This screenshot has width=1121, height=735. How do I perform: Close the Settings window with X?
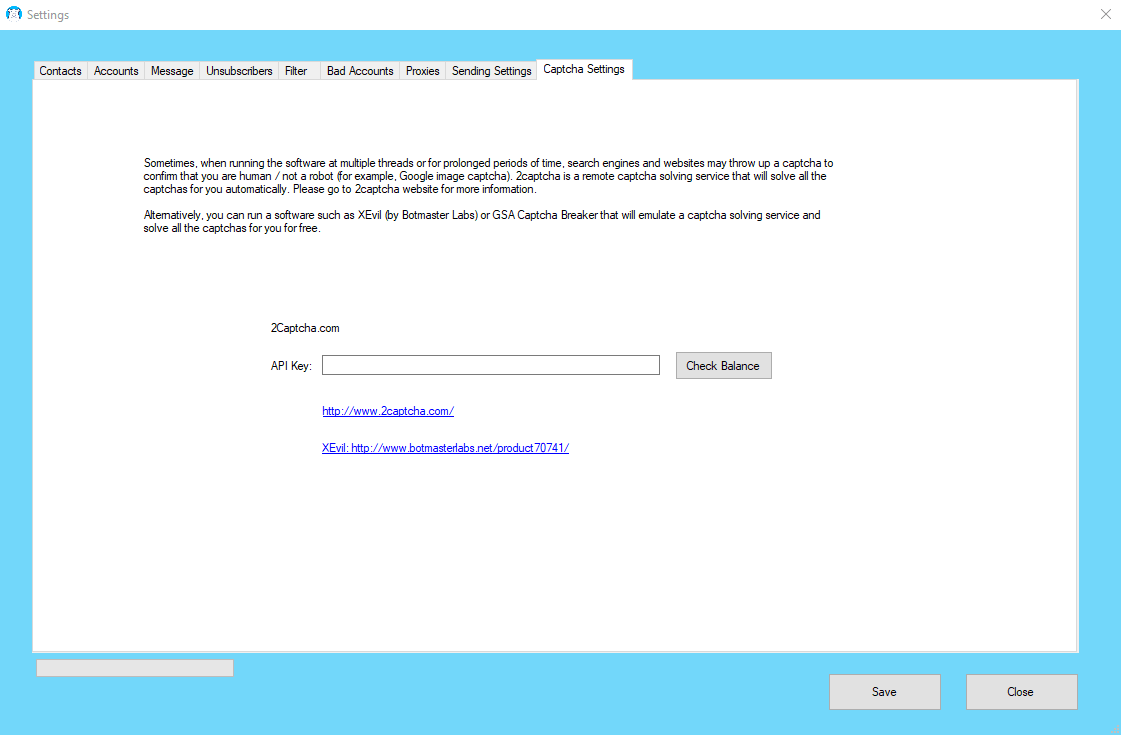pos(1105,14)
